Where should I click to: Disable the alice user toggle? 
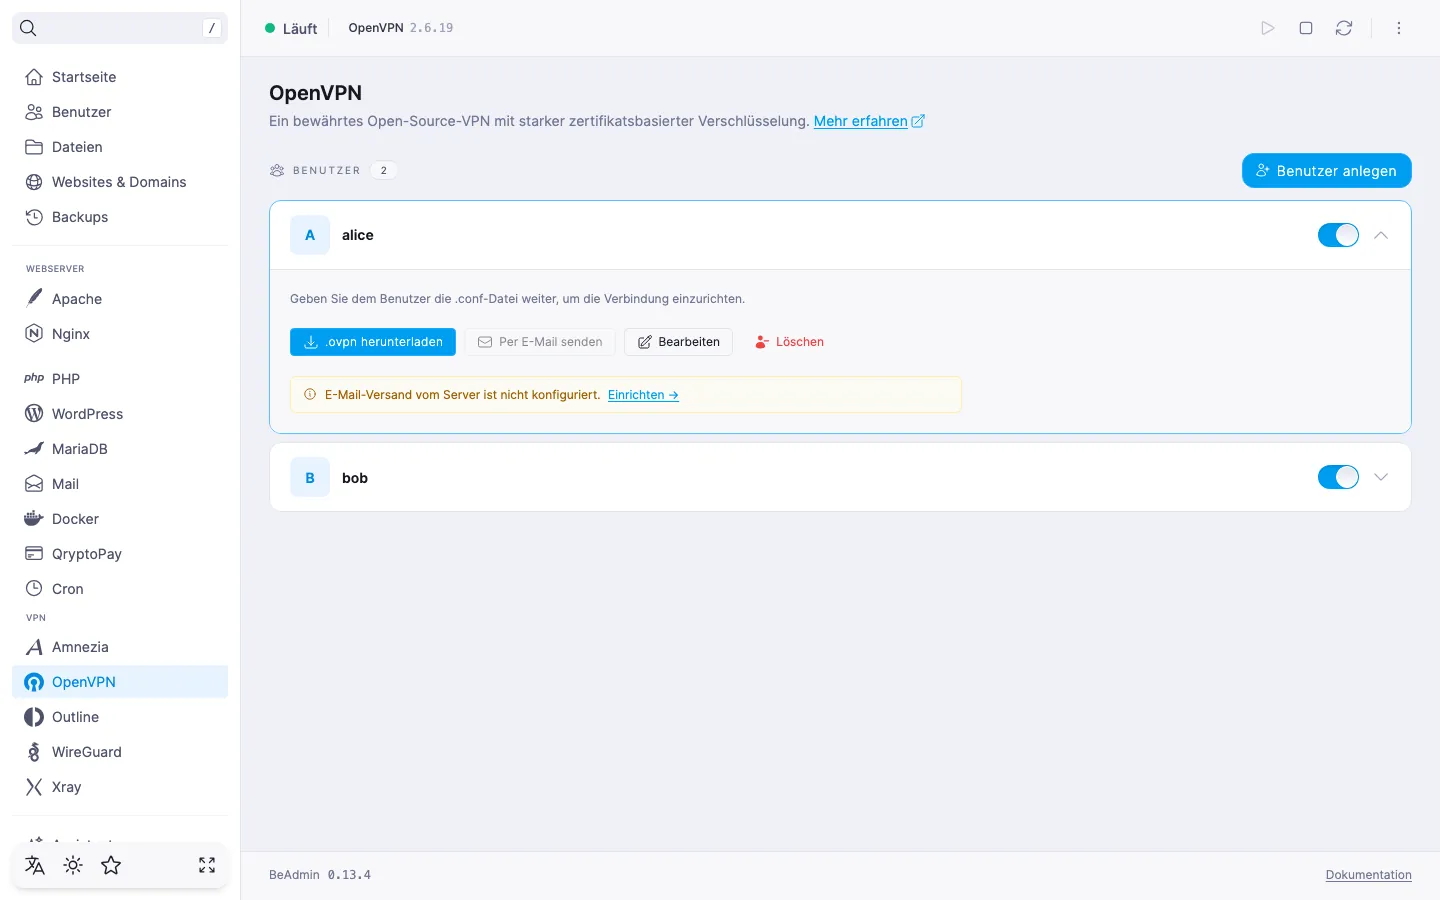[x=1338, y=235]
